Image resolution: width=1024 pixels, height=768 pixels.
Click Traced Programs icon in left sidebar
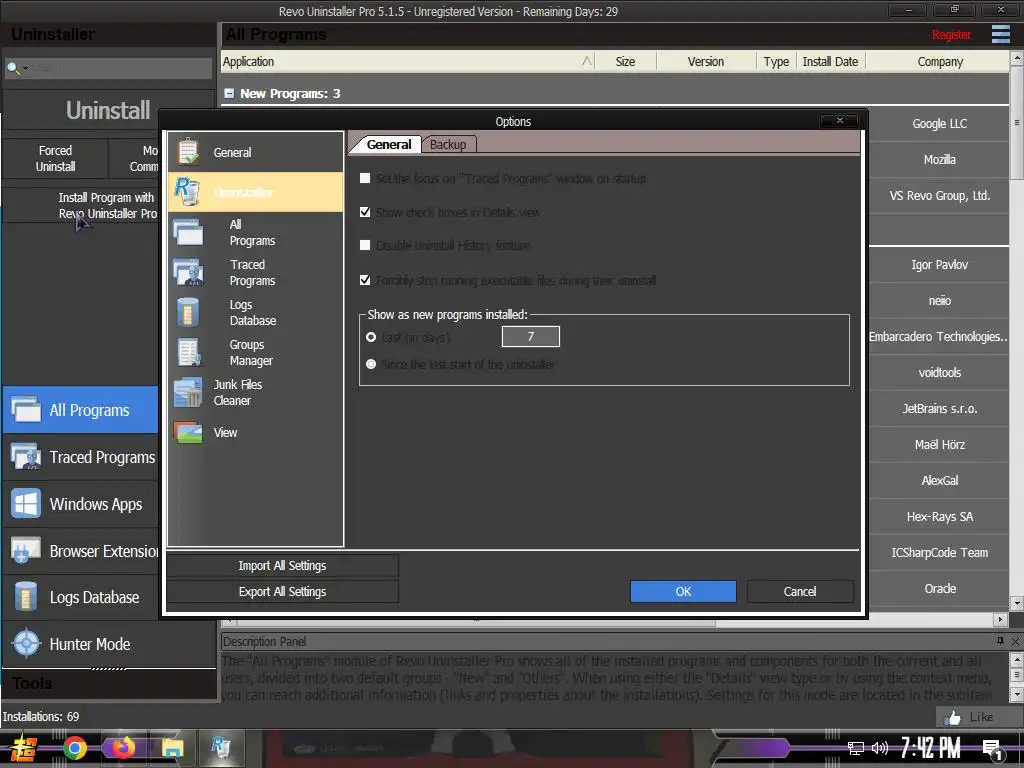[x=26, y=456]
